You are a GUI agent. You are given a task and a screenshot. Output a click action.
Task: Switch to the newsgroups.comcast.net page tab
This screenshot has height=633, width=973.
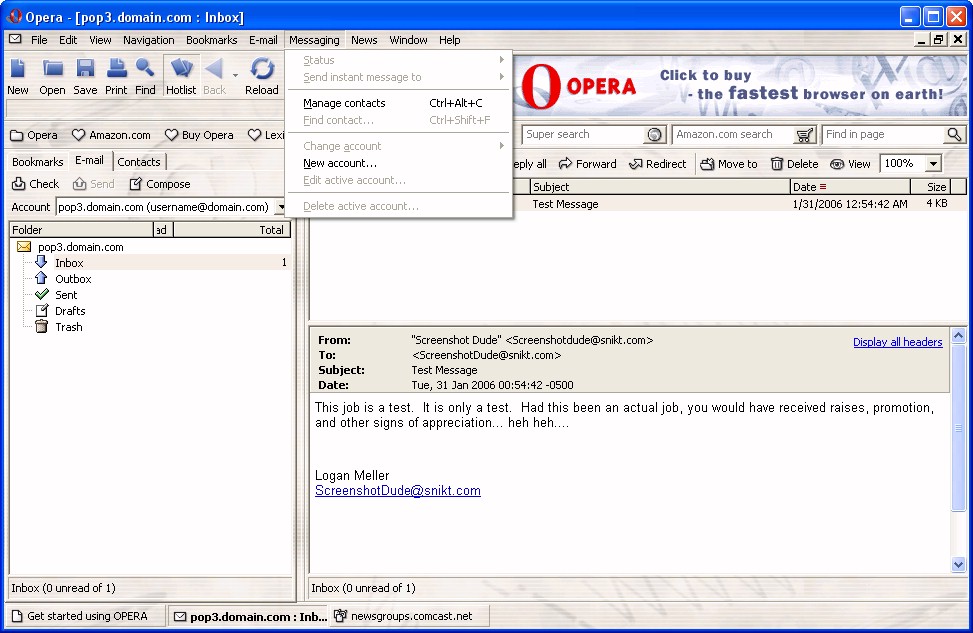coord(410,616)
